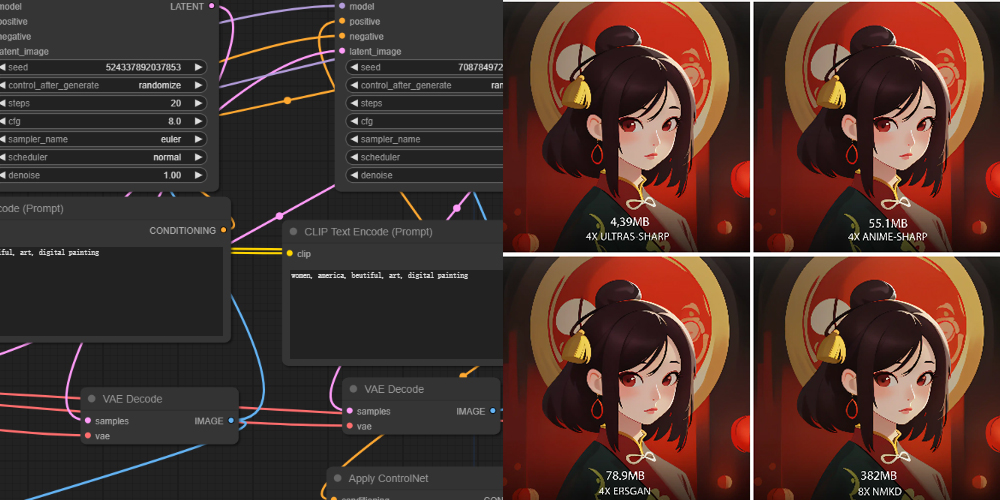Collapse the Apply ControlNet node via title dot

(338, 478)
